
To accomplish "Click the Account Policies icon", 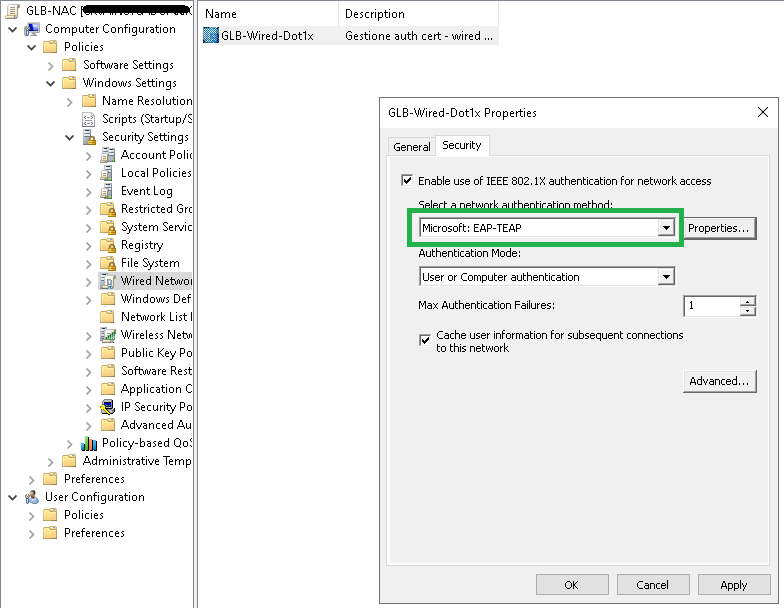I will pos(108,155).
